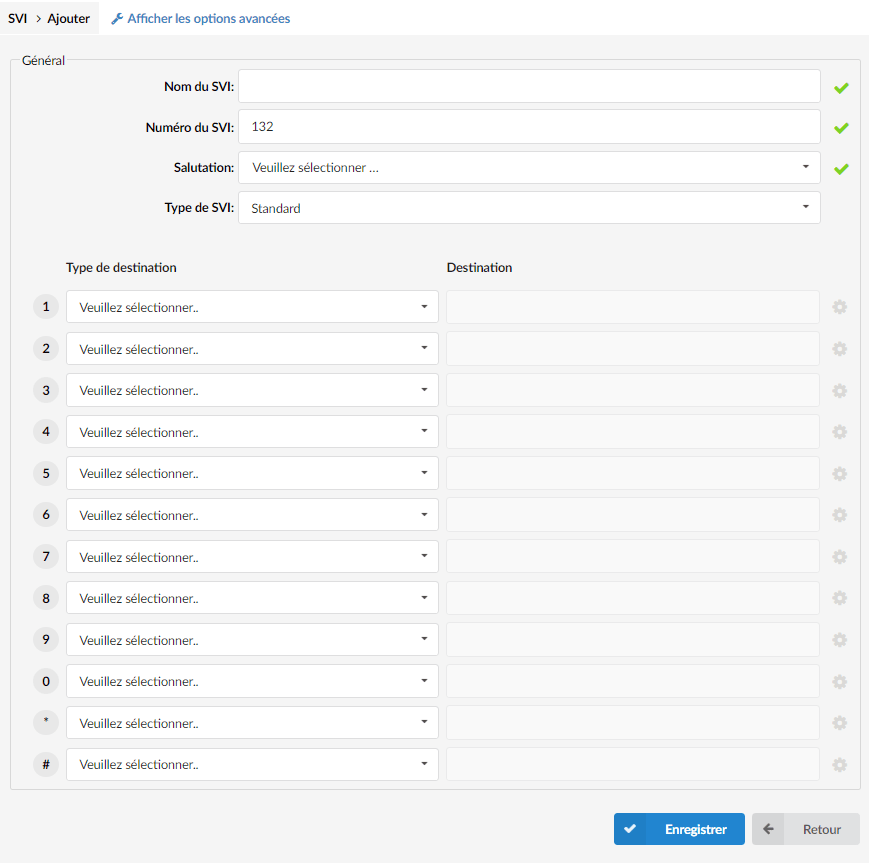Viewport: 869px width, 865px height.
Task: Click the key 5 number badge
Action: coord(46,474)
